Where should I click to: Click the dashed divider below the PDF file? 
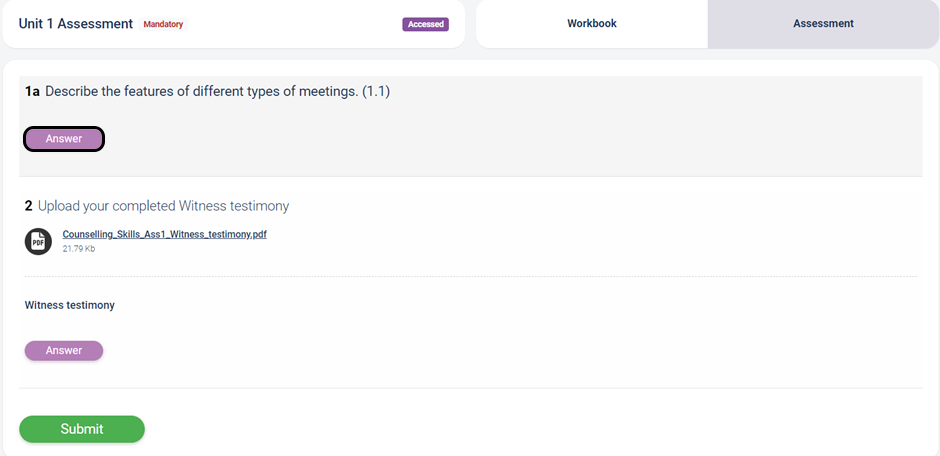[471, 276]
